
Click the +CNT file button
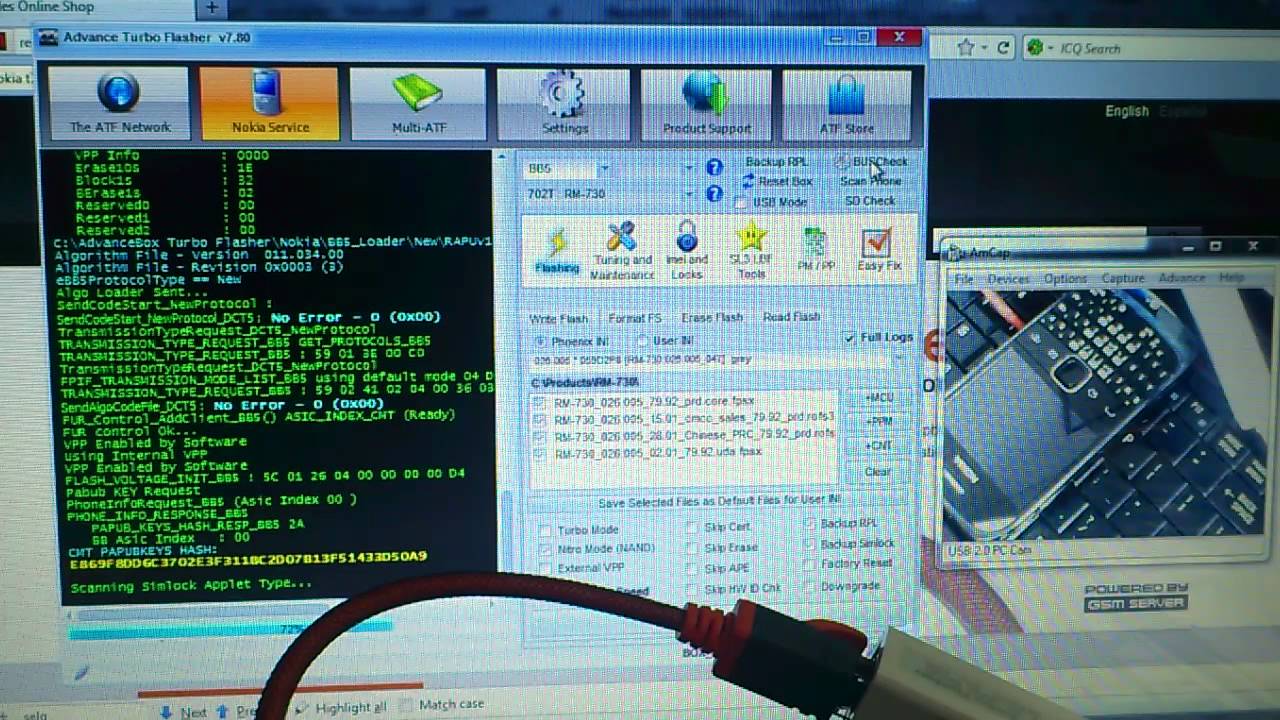(x=877, y=445)
